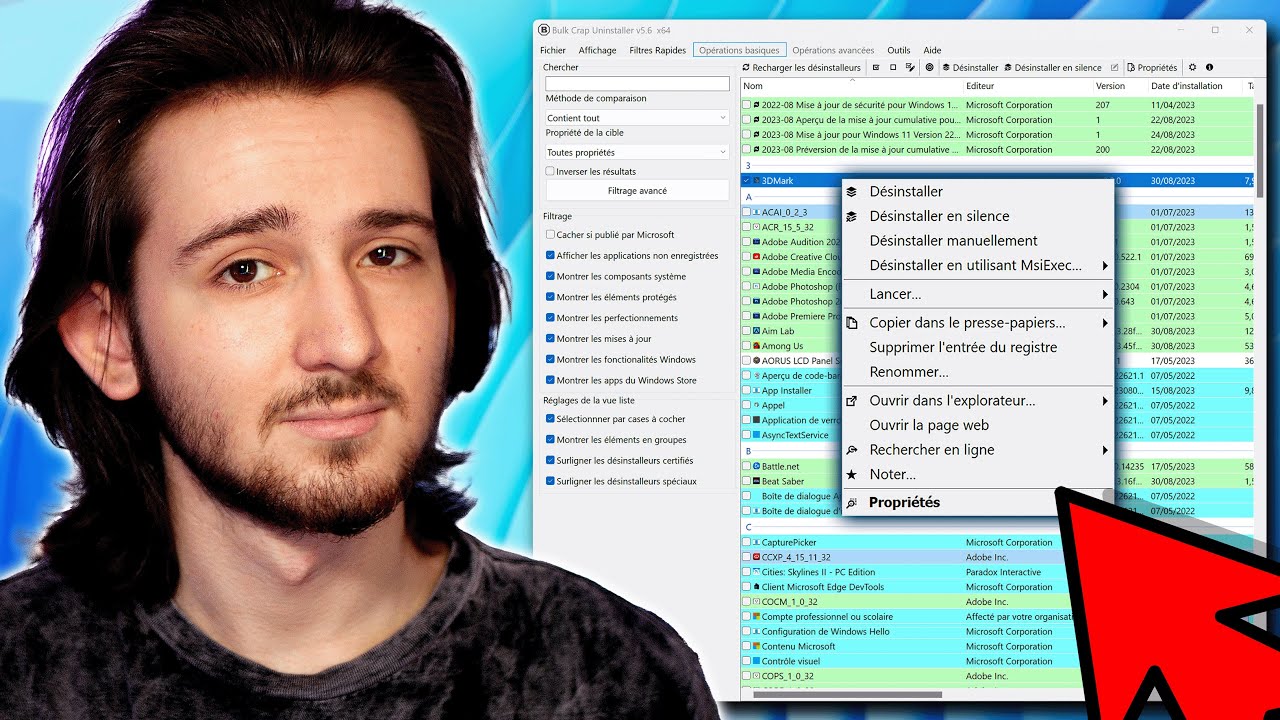The width and height of the screenshot is (1280, 720).
Task: Click the select-all checkbox toolbar icon
Action: 876,67
